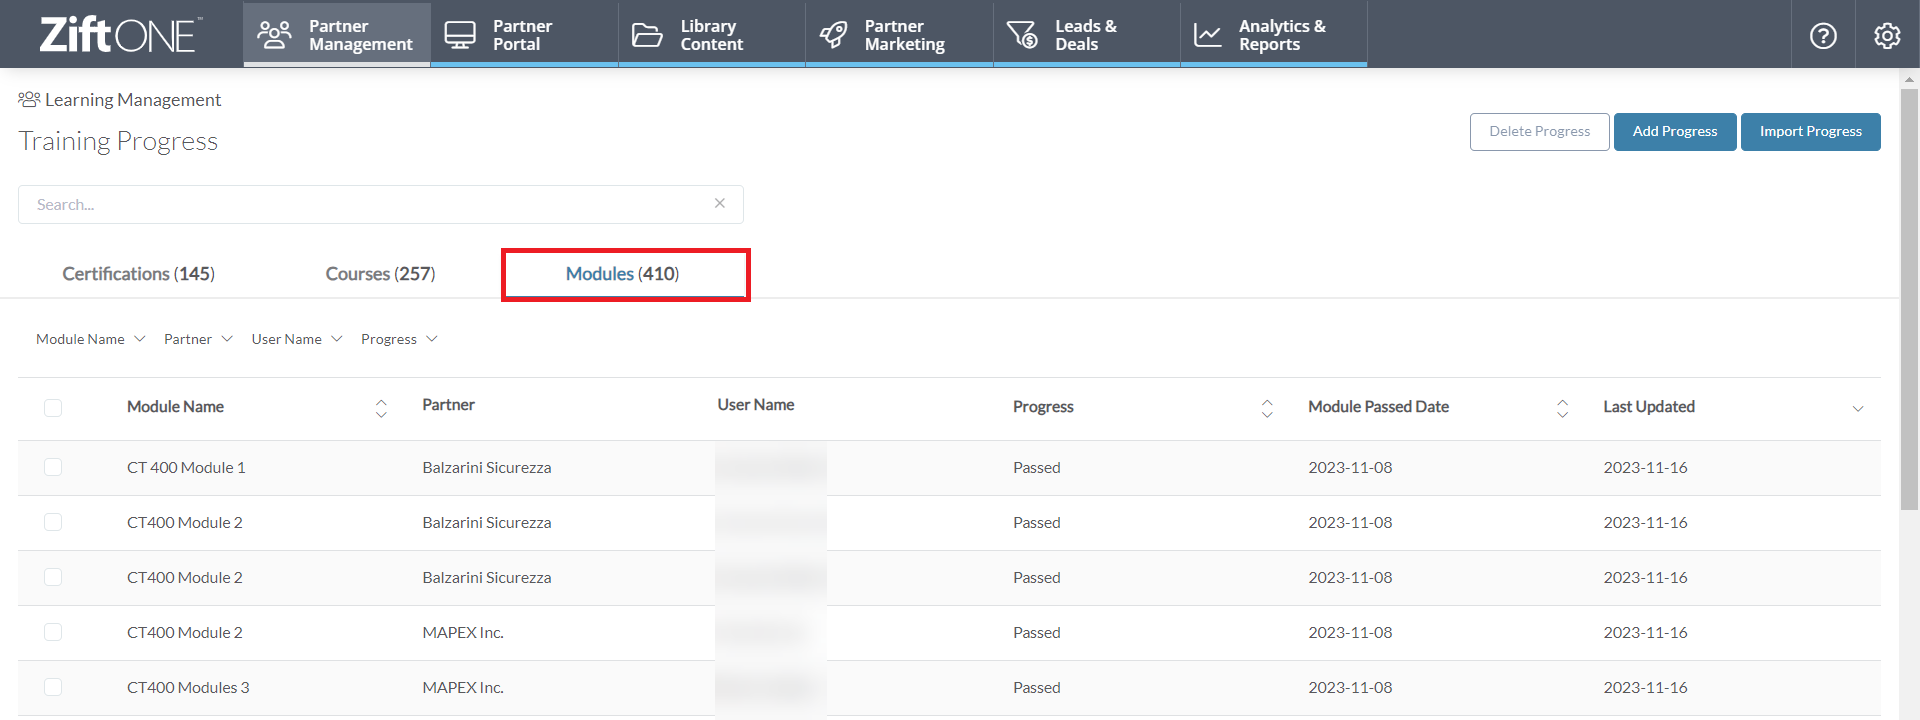Clear the search field with the X
Image resolution: width=1920 pixels, height=720 pixels.
pyautogui.click(x=720, y=203)
